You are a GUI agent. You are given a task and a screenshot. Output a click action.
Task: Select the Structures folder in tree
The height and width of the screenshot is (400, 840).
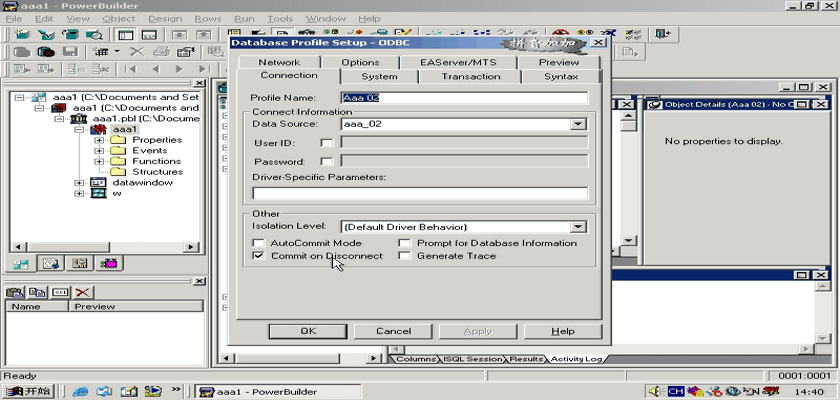(158, 172)
